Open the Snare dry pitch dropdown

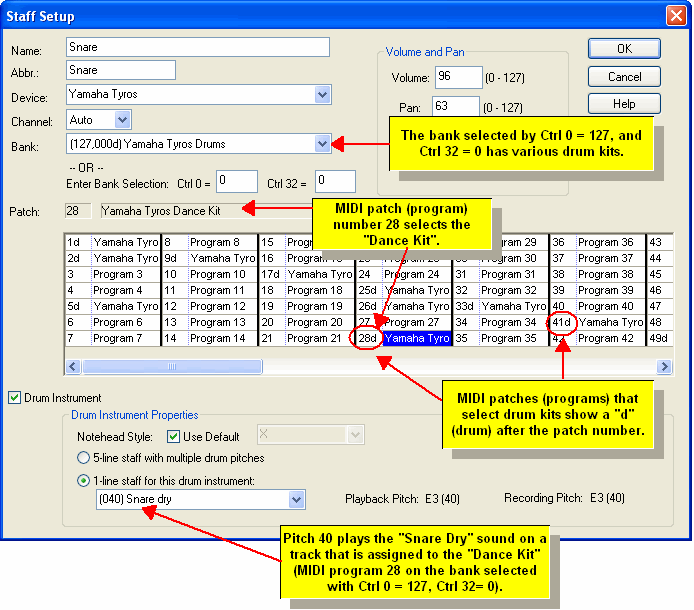tap(296, 499)
